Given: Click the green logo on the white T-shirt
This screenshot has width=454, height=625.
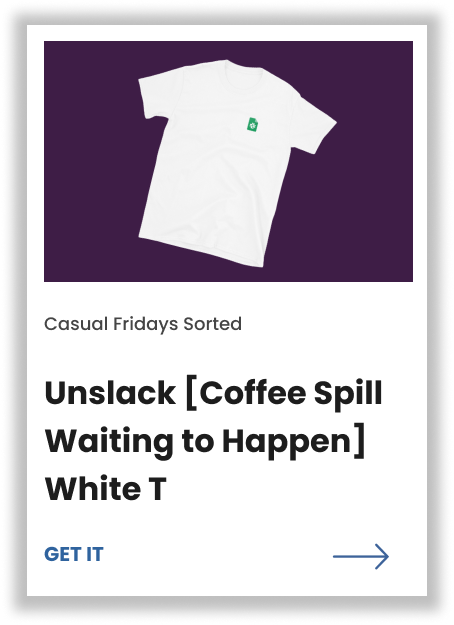Looking at the screenshot, I should point(253,124).
